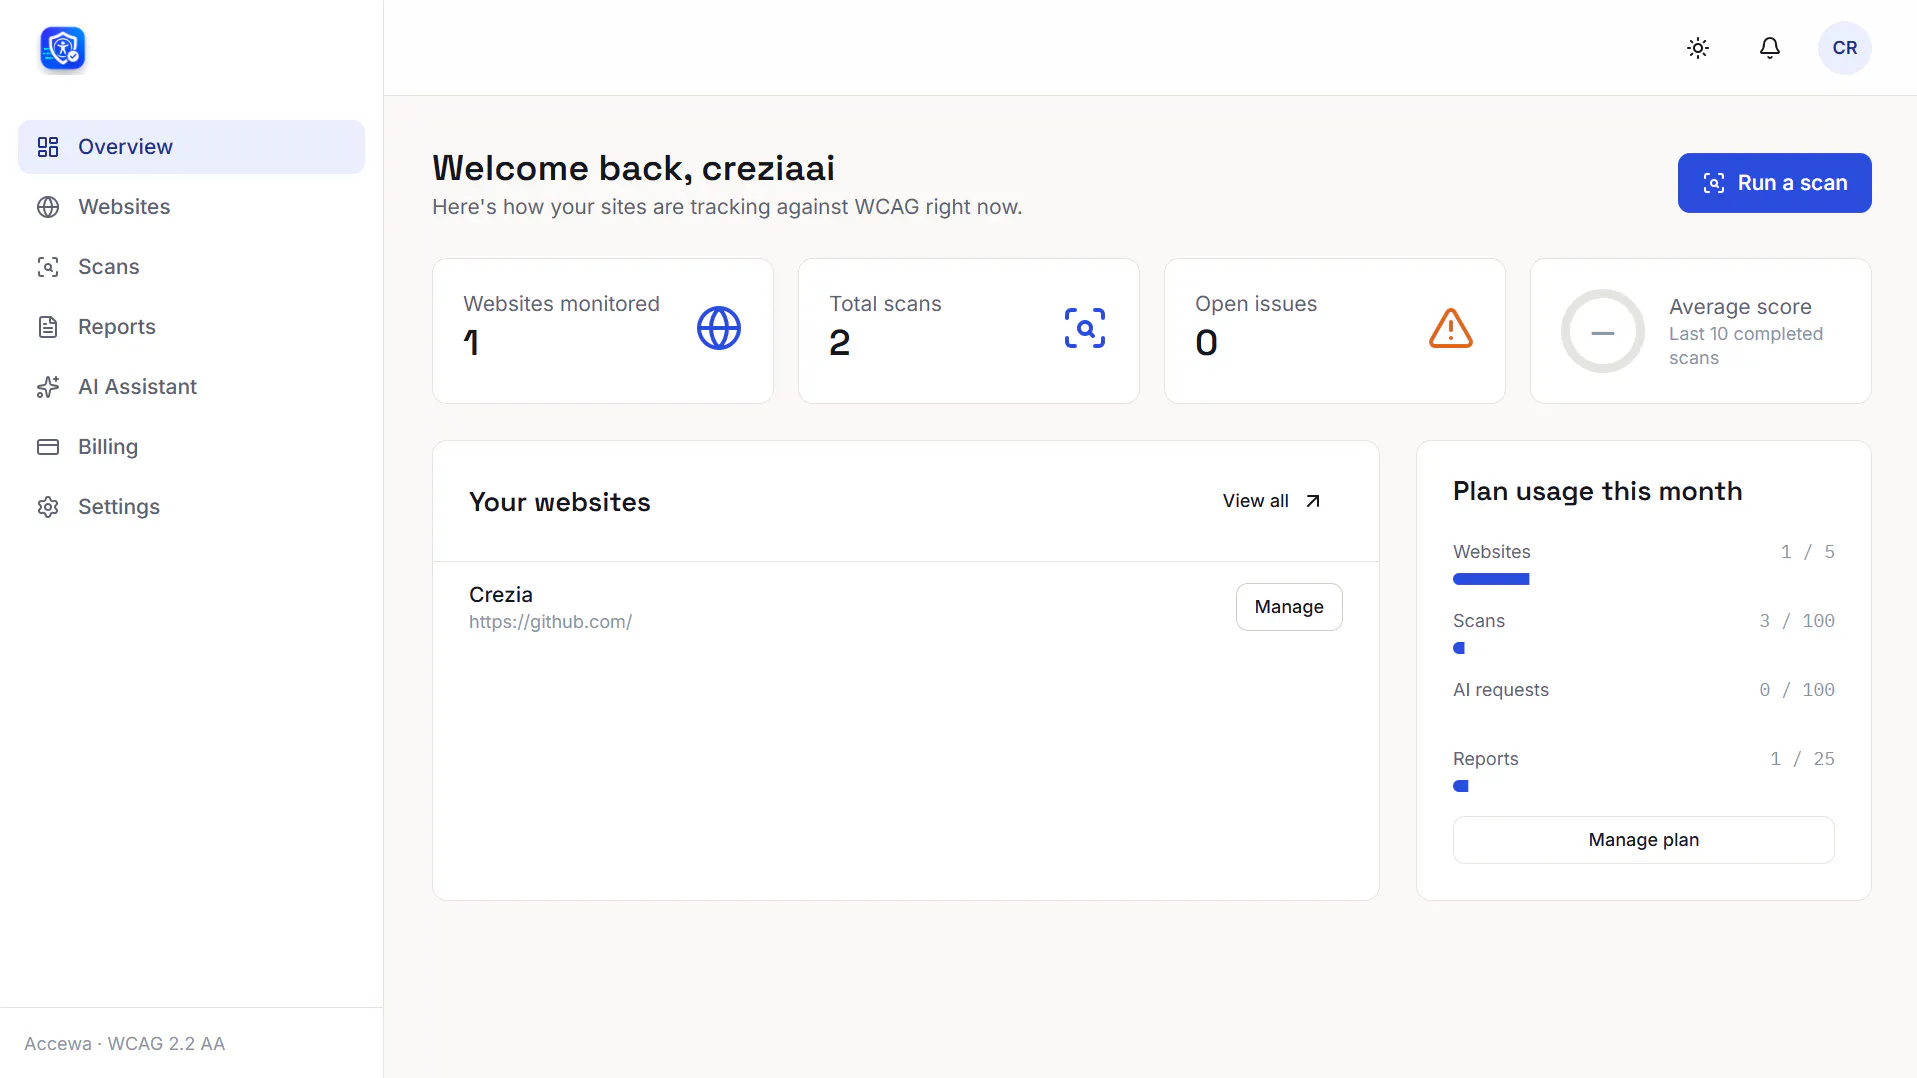Open Settings page
This screenshot has height=1078, width=1917.
click(191, 507)
